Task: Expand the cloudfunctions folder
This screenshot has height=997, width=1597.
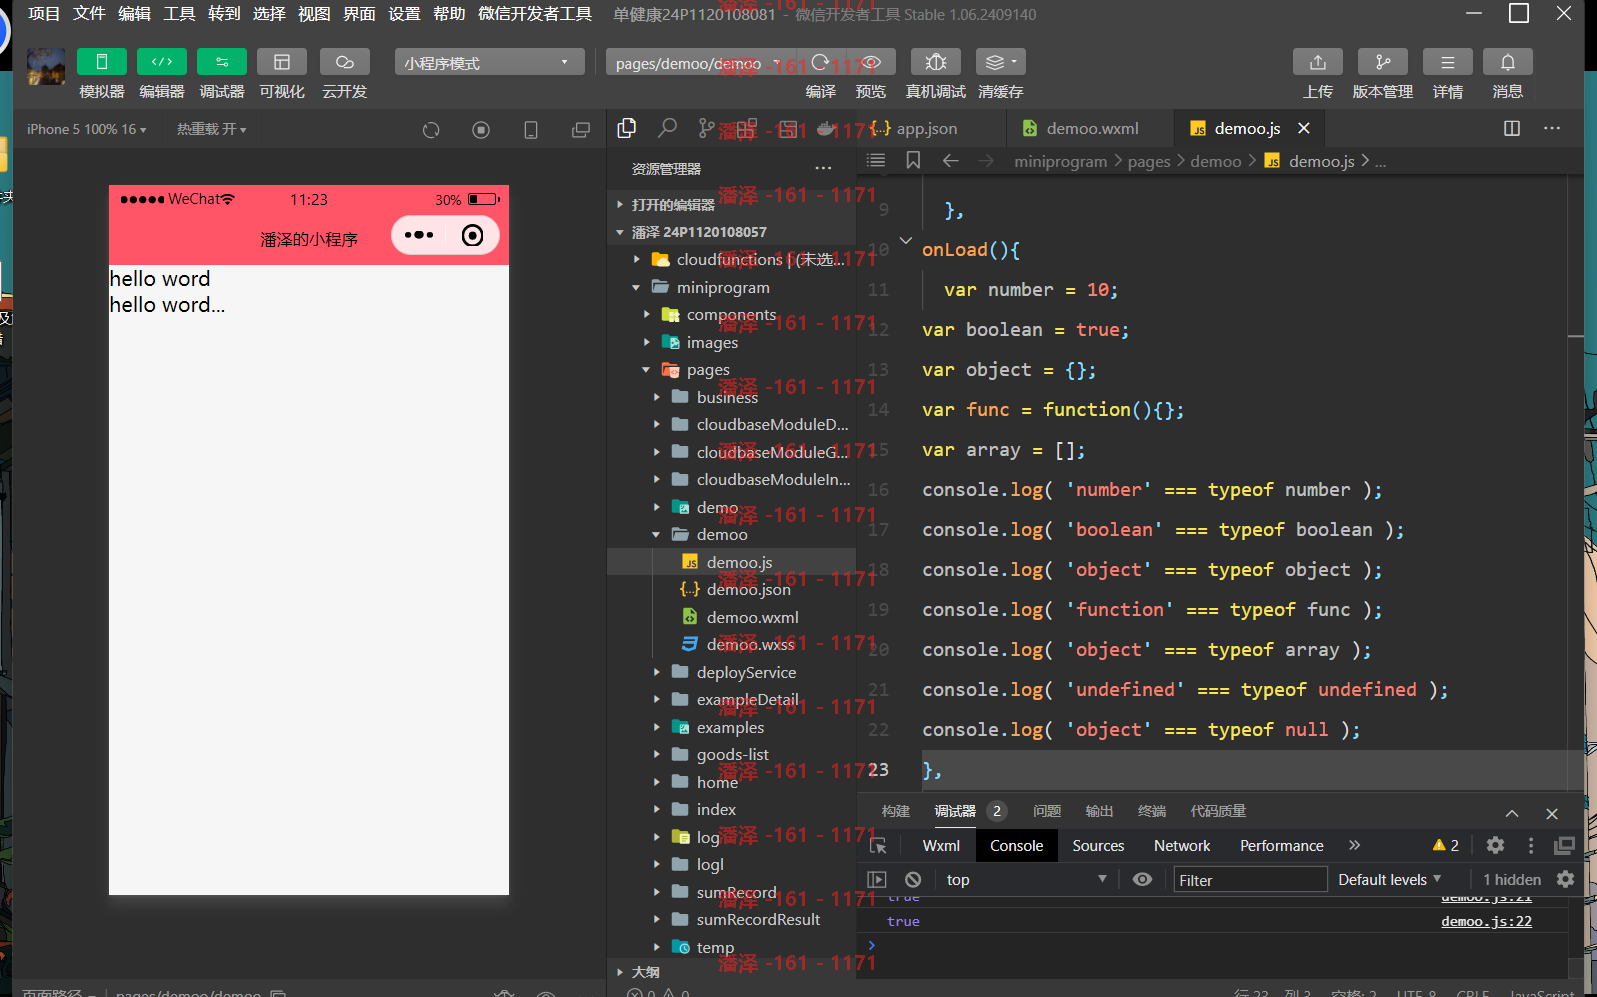Action: [x=637, y=259]
